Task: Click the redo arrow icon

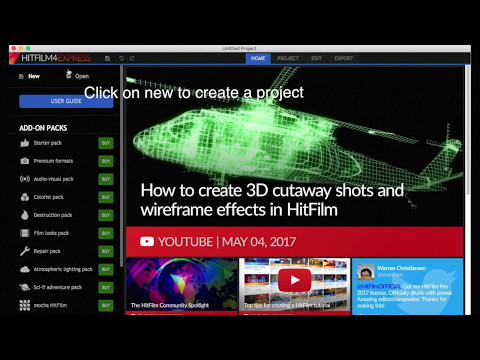Action: coord(132,58)
